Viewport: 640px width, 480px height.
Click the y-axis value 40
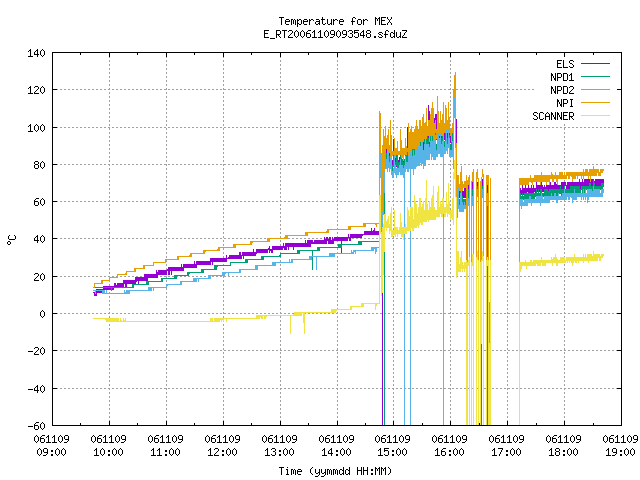pyautogui.click(x=40, y=239)
